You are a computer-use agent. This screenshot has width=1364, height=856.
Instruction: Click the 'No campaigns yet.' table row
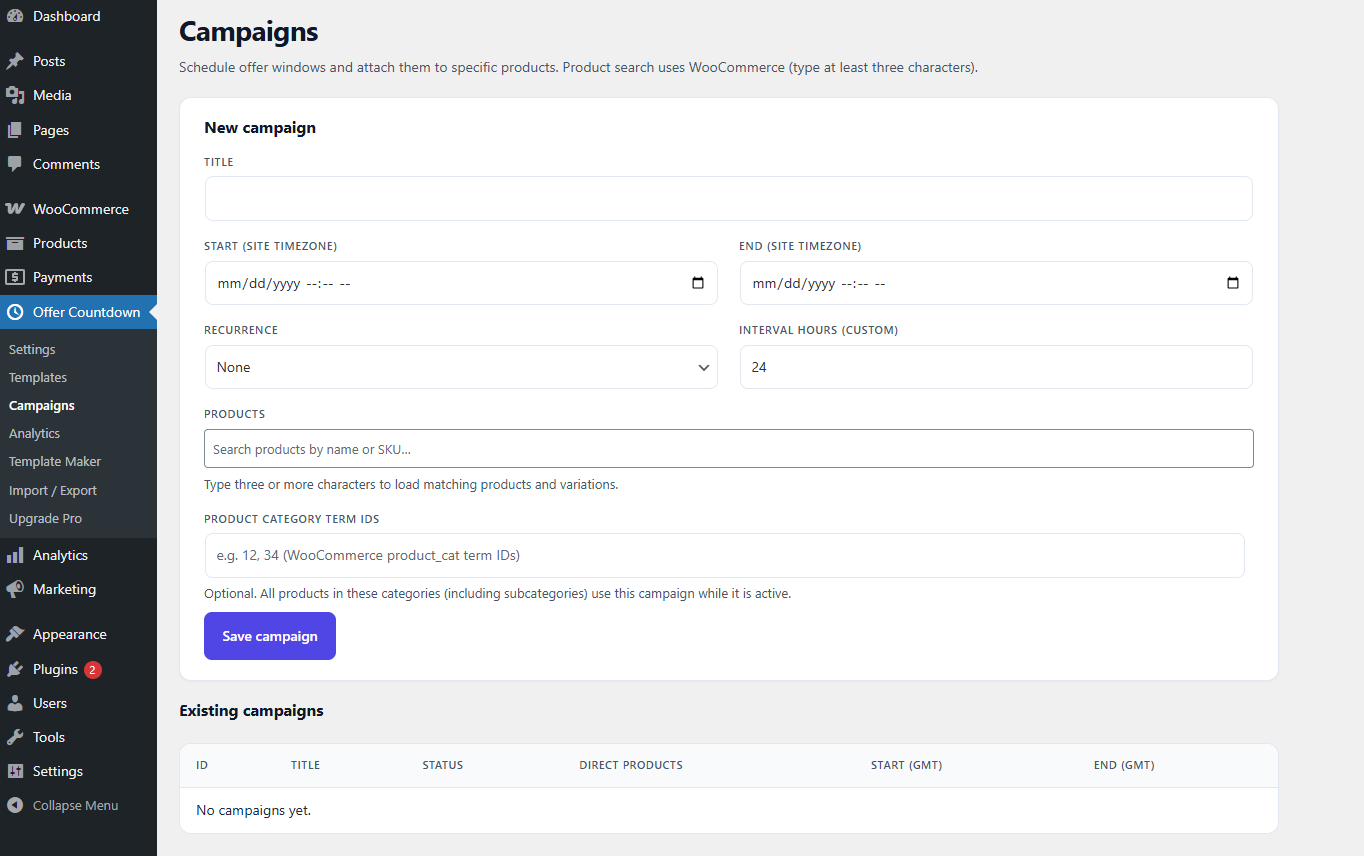coord(728,810)
